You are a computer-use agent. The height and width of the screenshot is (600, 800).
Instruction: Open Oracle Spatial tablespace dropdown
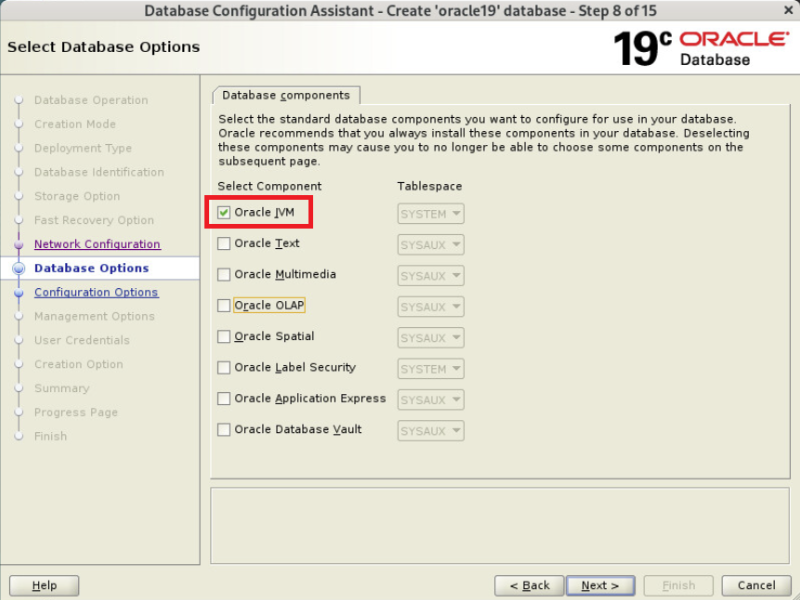431,338
